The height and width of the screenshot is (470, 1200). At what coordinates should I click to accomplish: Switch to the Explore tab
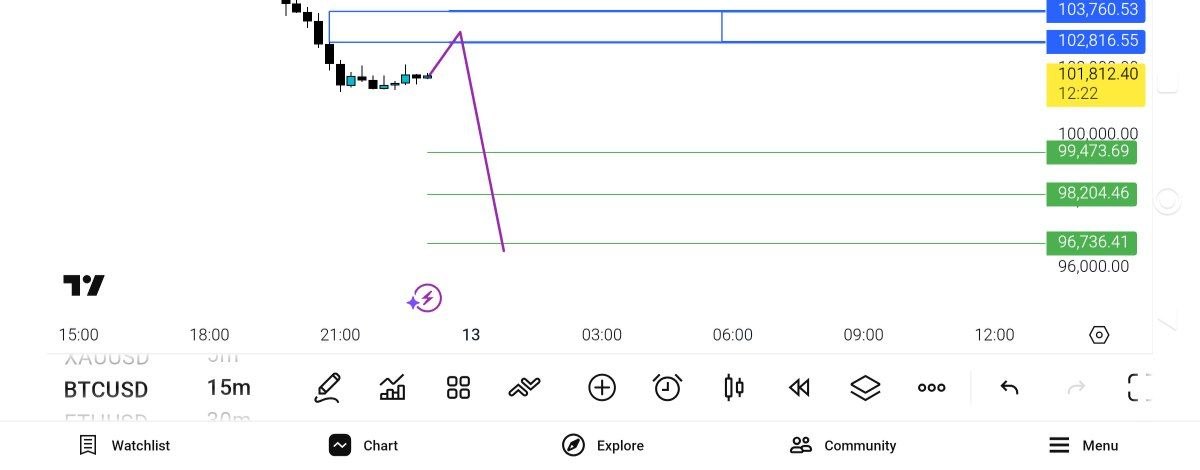point(602,445)
